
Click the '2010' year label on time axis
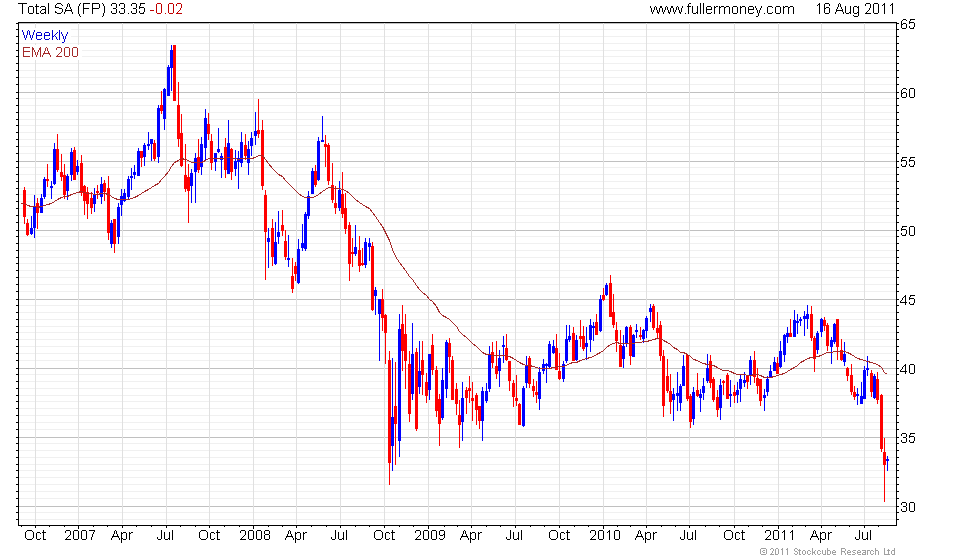point(604,536)
